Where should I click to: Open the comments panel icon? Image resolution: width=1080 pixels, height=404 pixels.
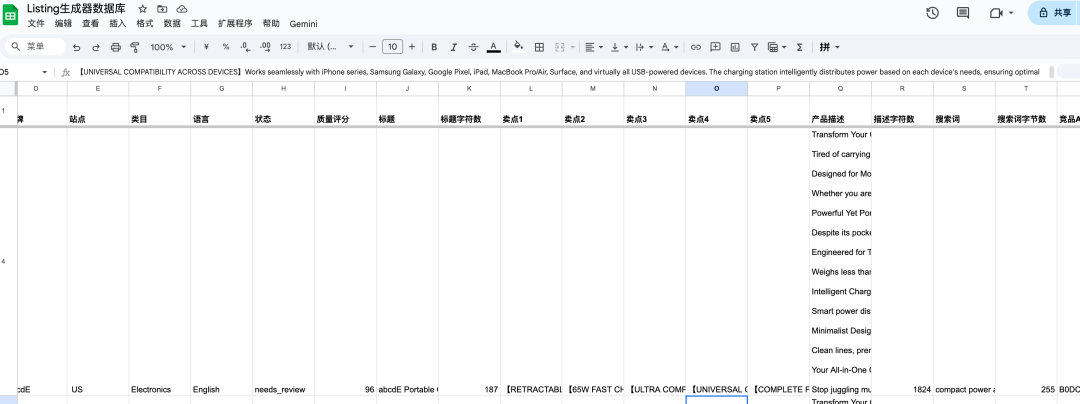click(x=963, y=13)
